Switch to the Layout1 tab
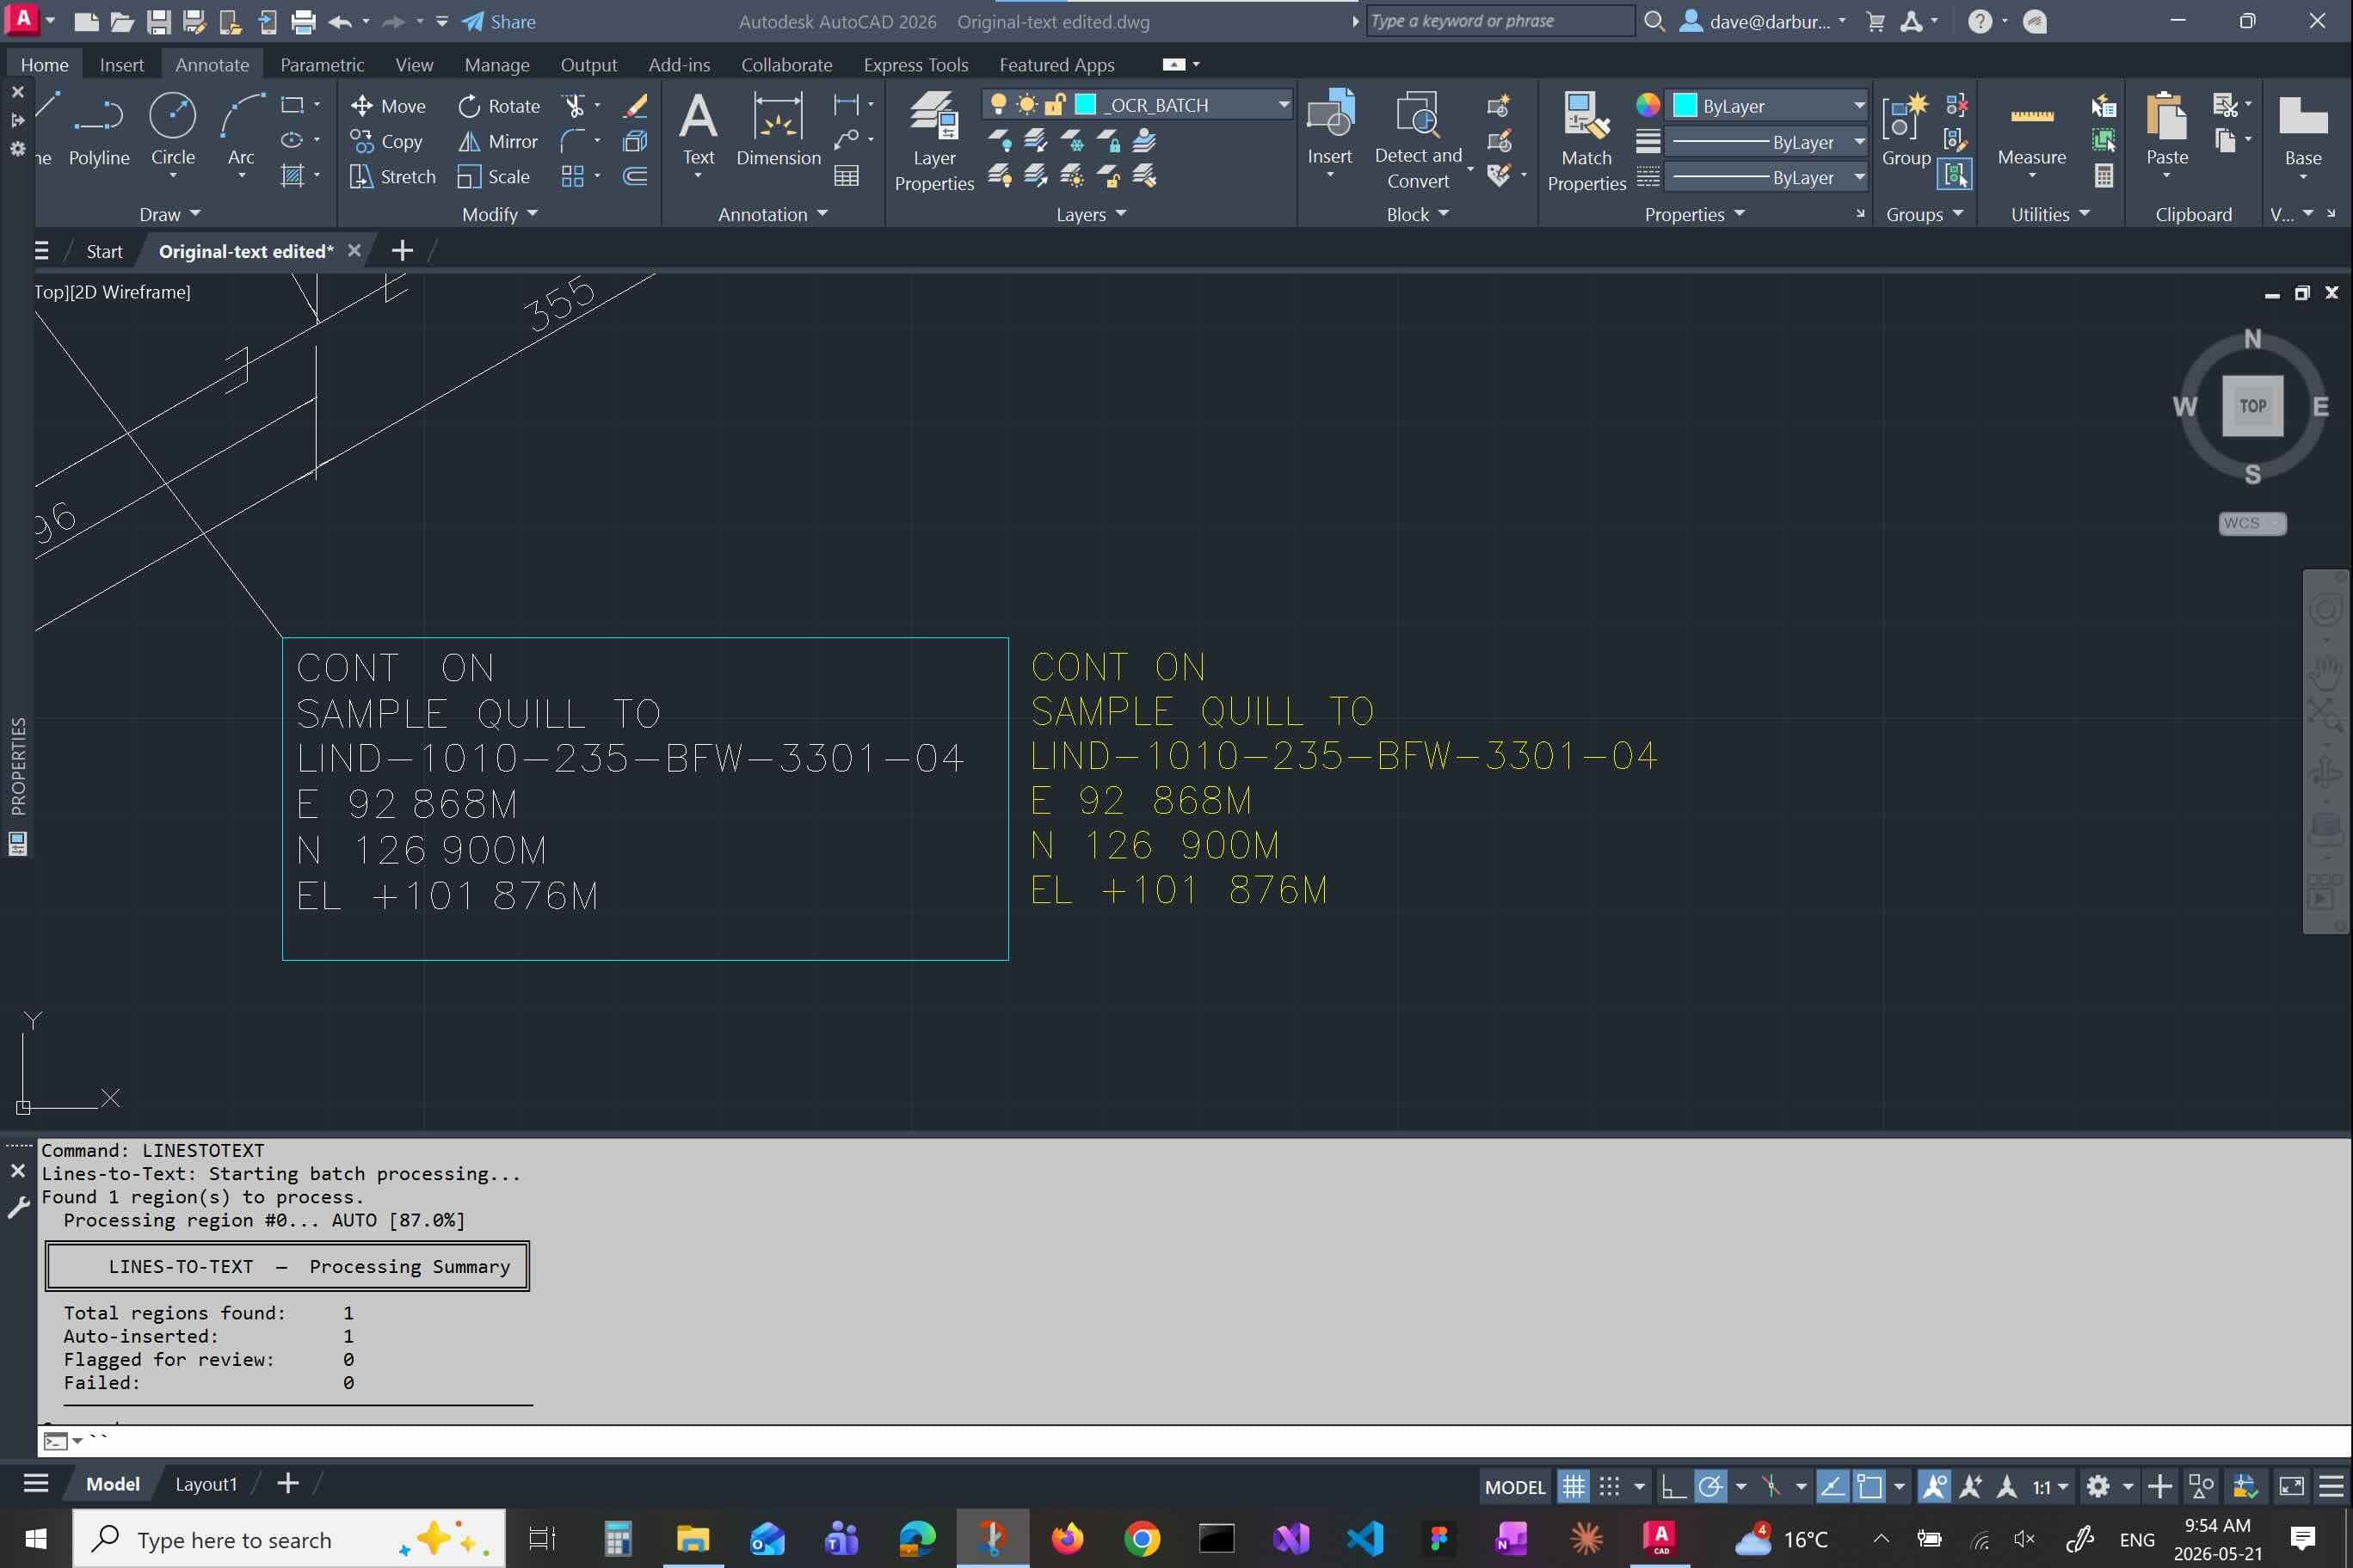The width and height of the screenshot is (2353, 1568). pyautogui.click(x=206, y=1484)
